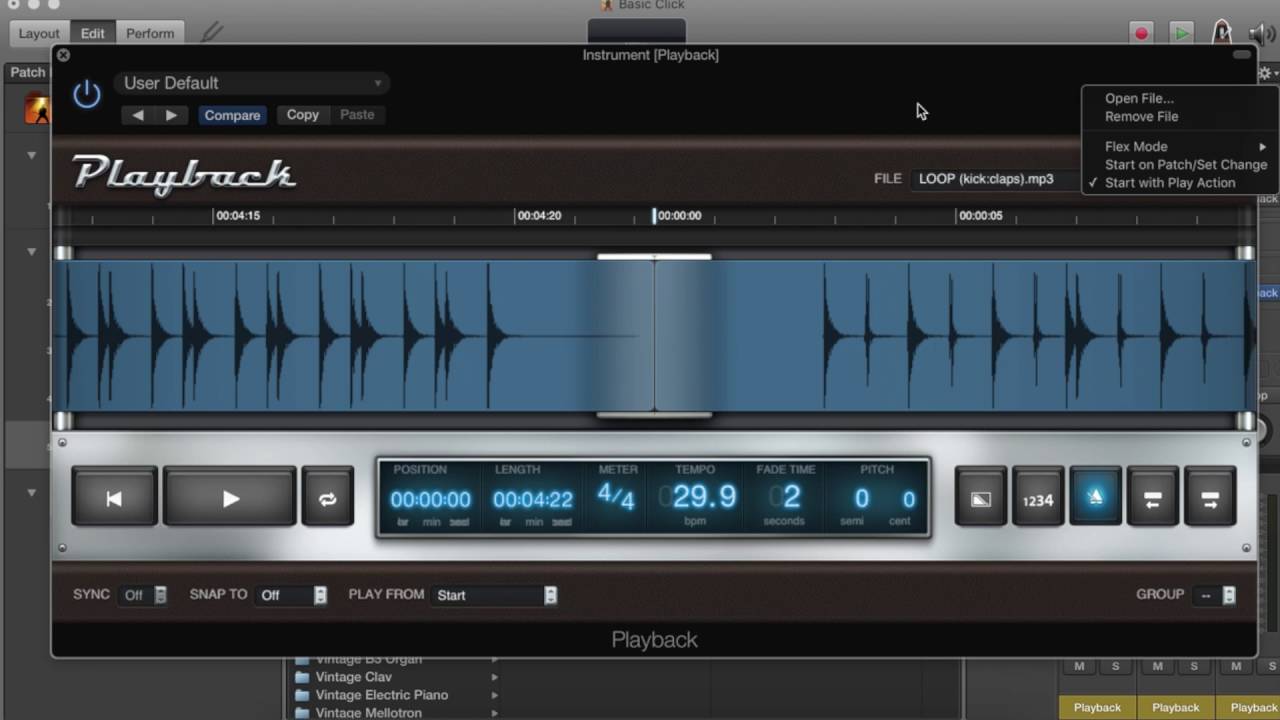Toggle the Compare button
The image size is (1280, 720).
pos(232,115)
